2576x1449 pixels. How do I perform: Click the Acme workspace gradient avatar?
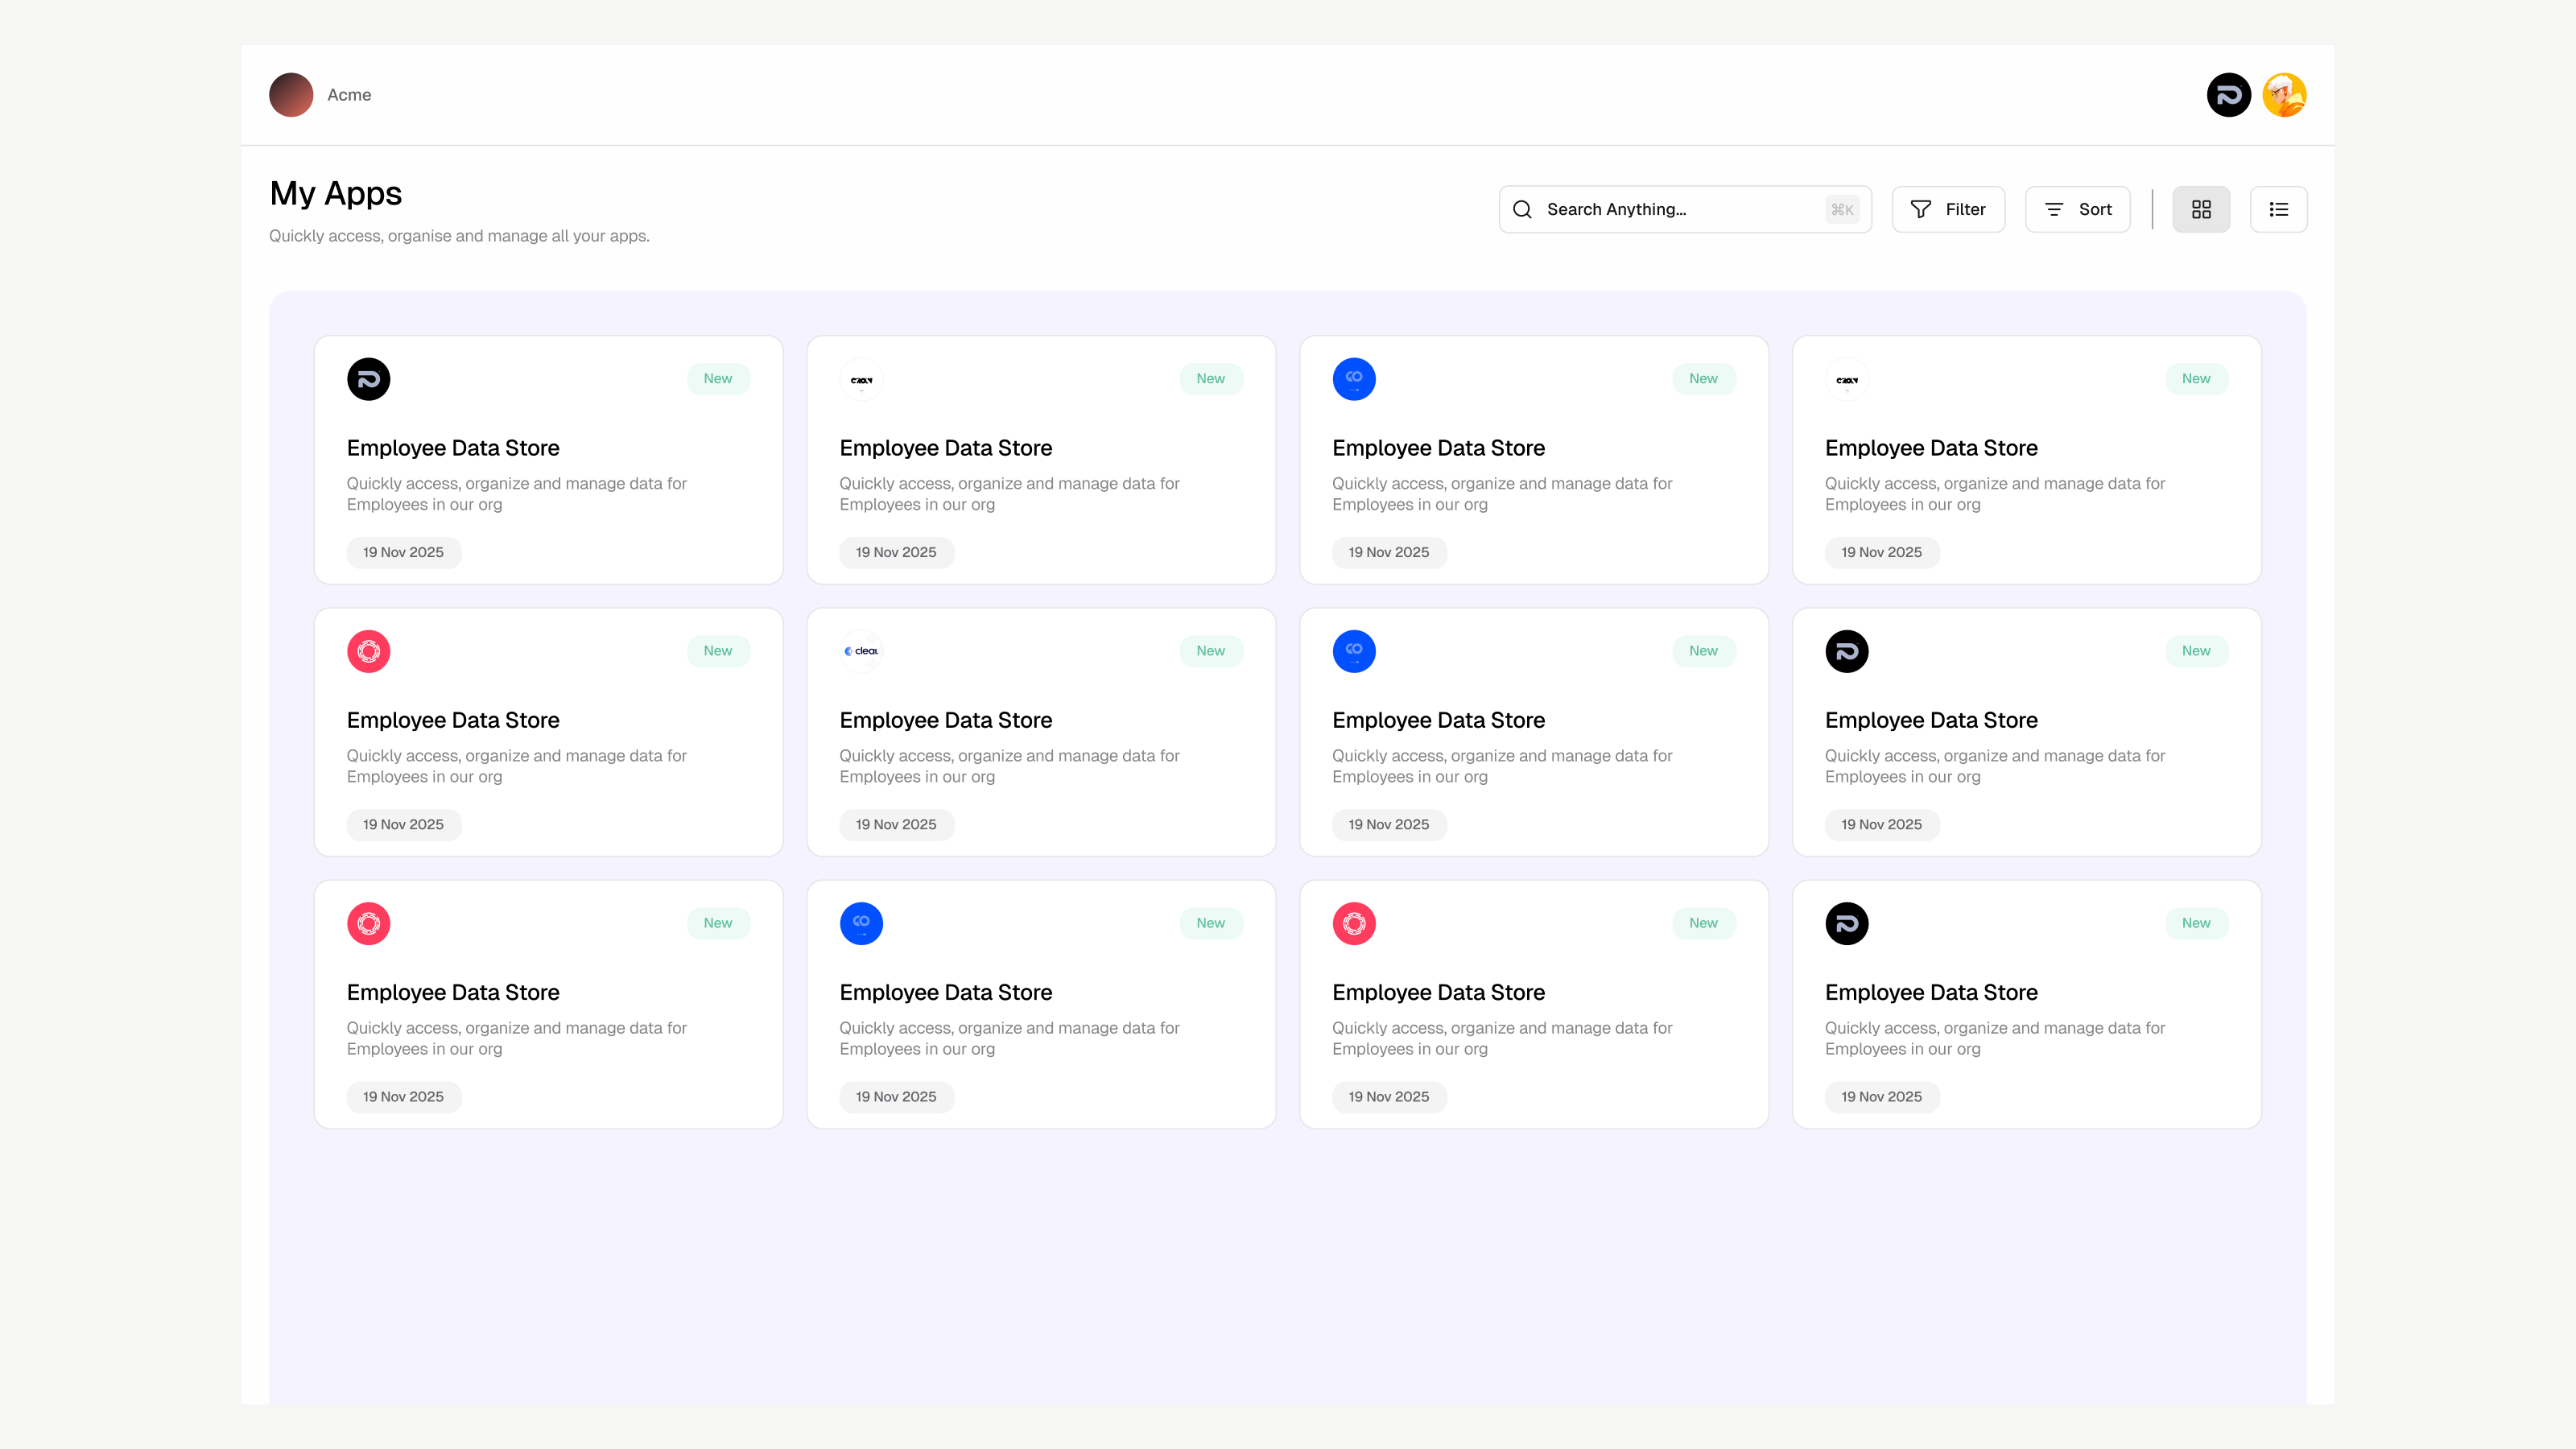click(x=291, y=95)
